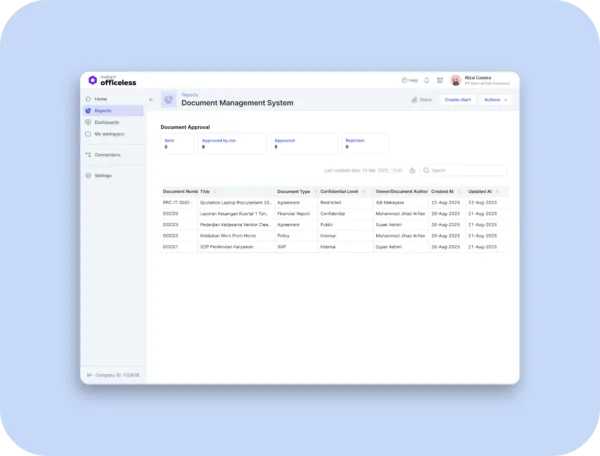Open the Help link in the header
This screenshot has width=600, height=456.
[410, 80]
